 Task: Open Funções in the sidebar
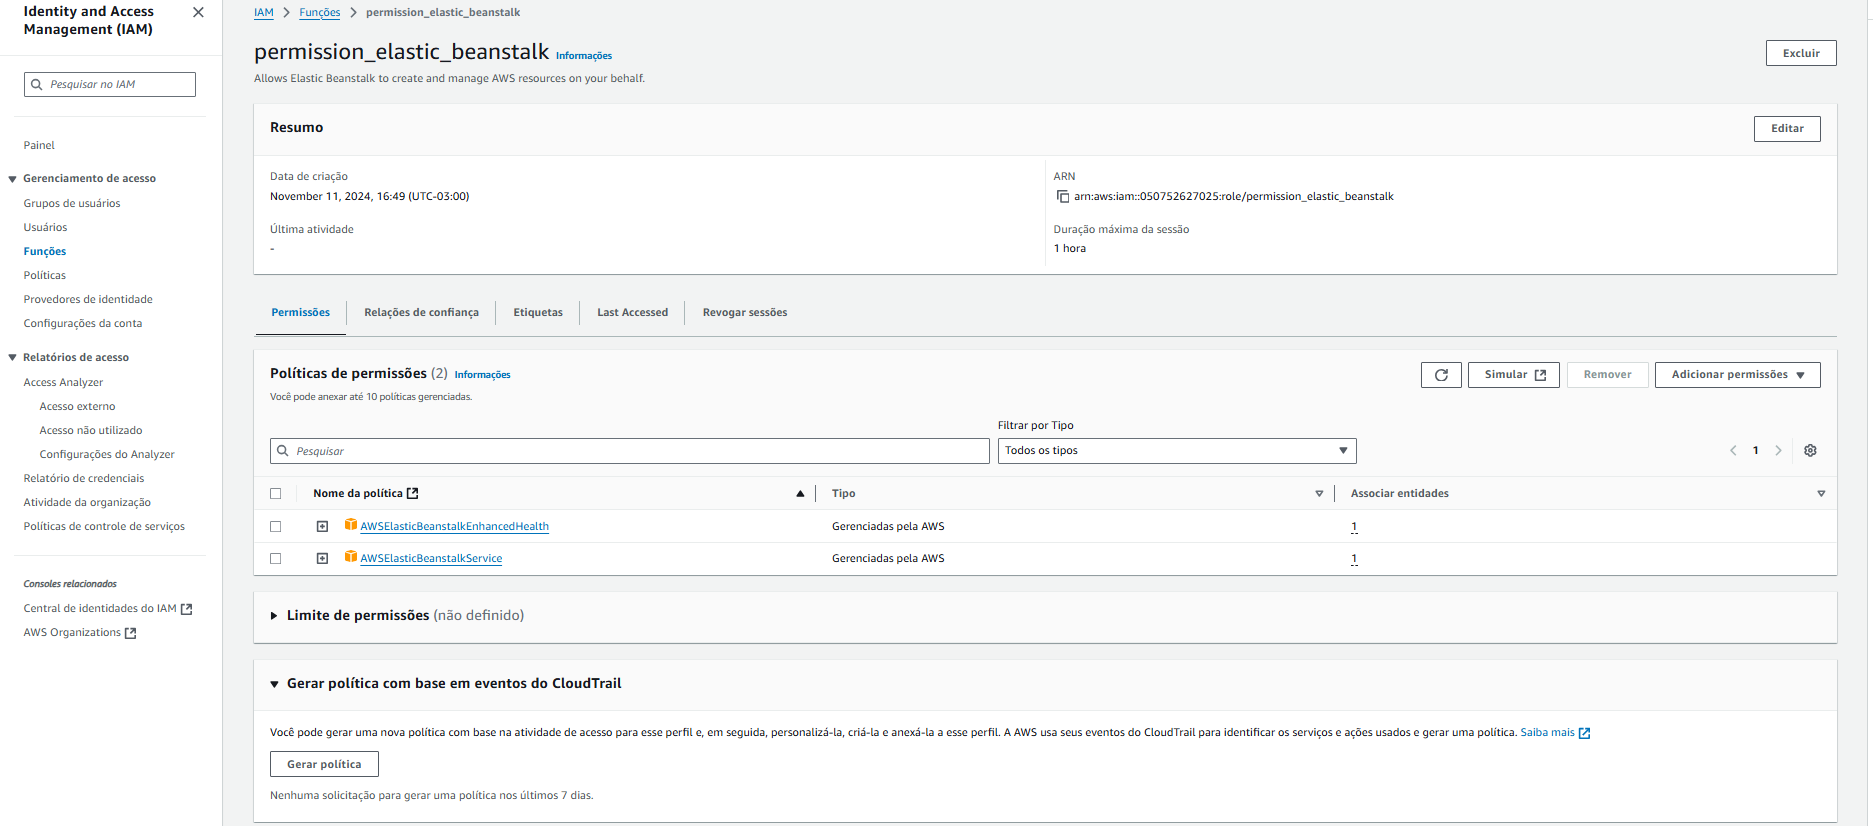pyautogui.click(x=45, y=252)
